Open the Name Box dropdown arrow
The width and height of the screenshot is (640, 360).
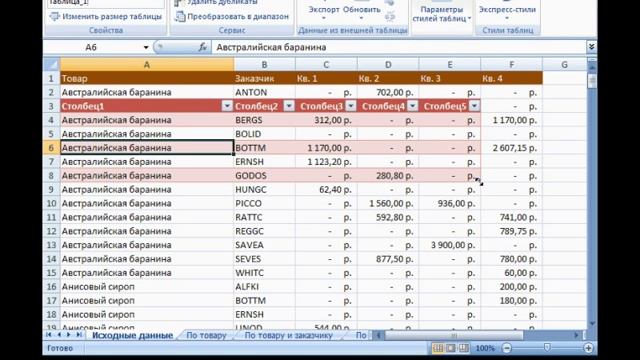pyautogui.click(x=146, y=47)
